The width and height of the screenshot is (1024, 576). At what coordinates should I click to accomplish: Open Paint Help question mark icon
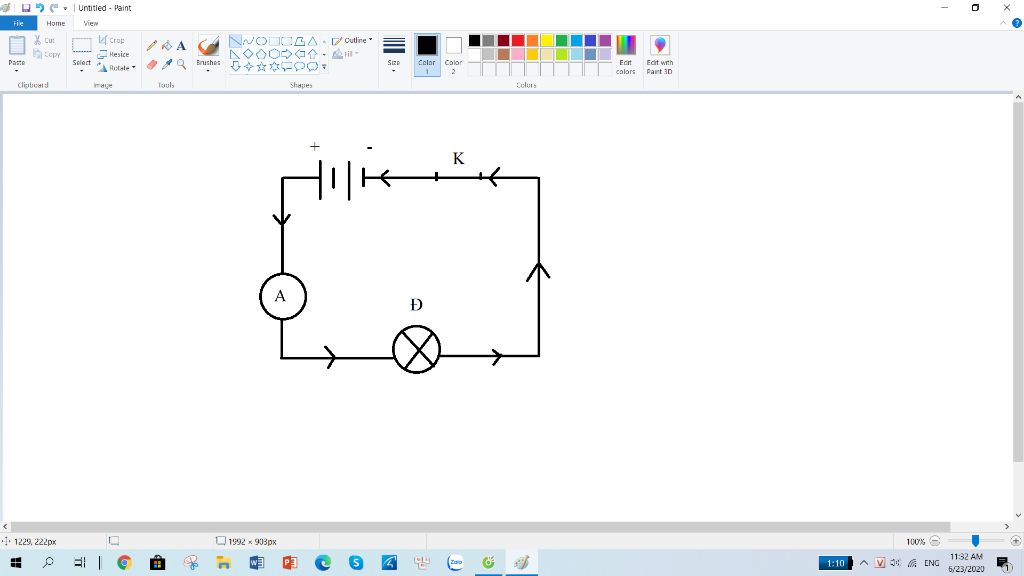click(1017, 23)
